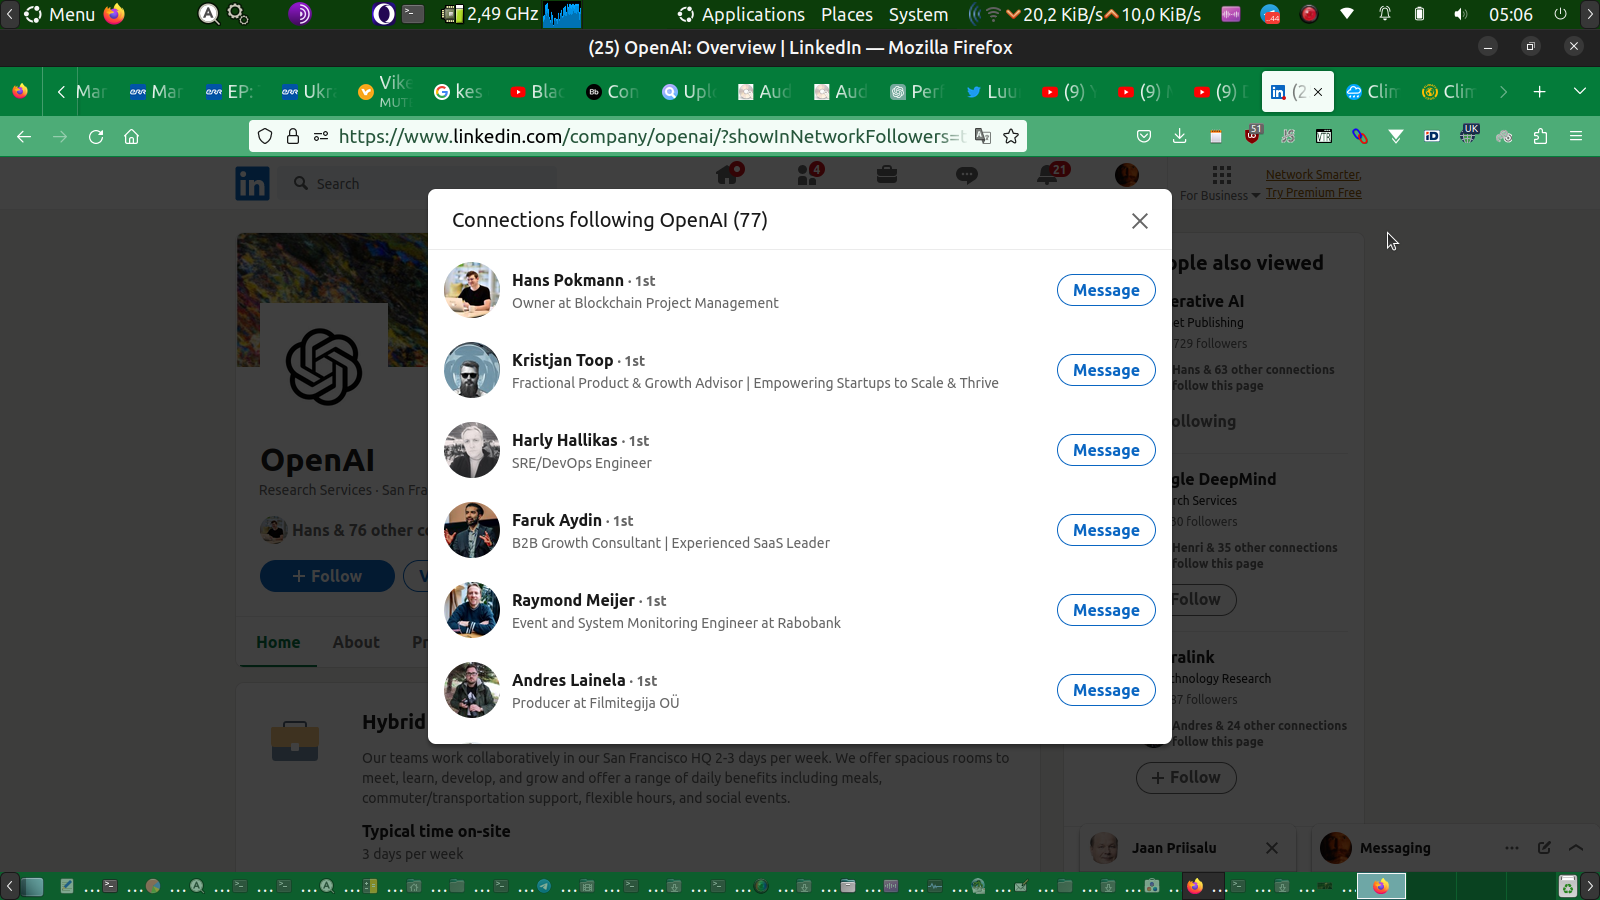Open the system Menu

[59, 14]
